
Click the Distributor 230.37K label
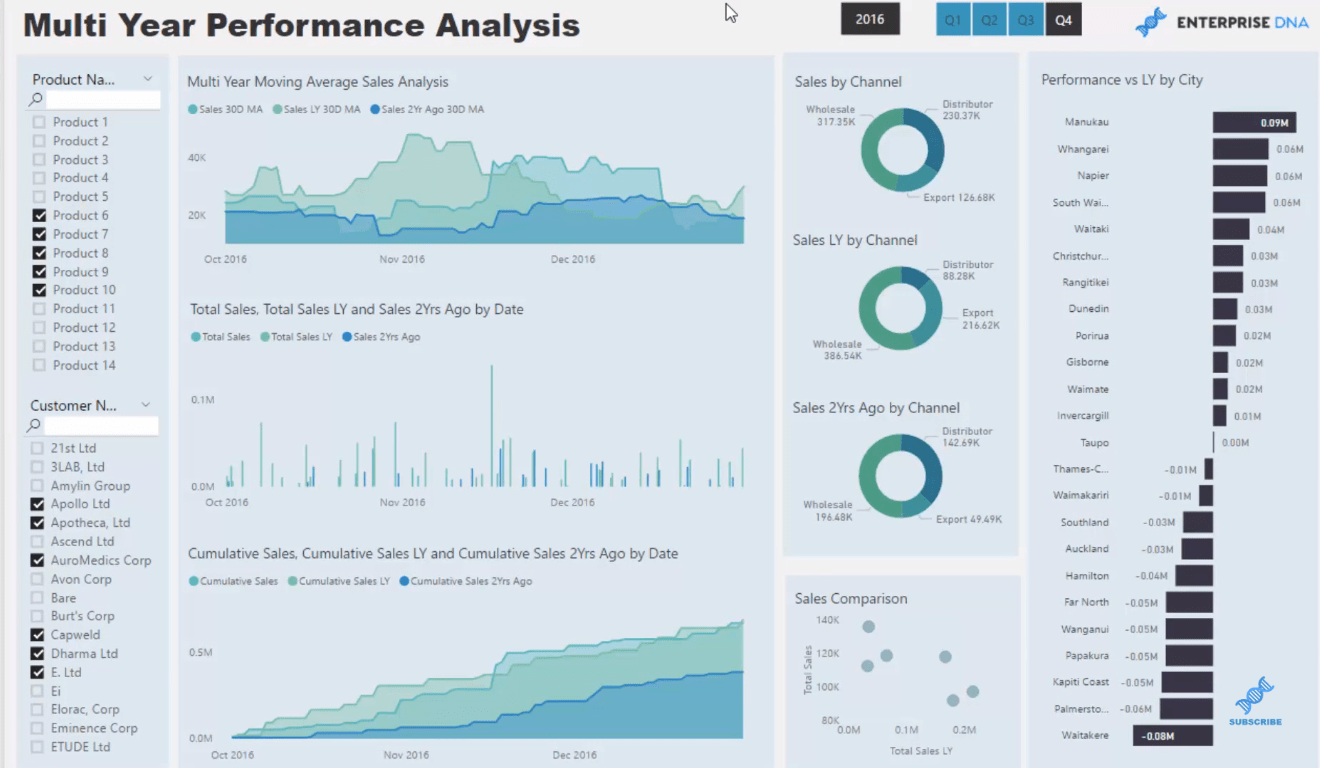[967, 110]
